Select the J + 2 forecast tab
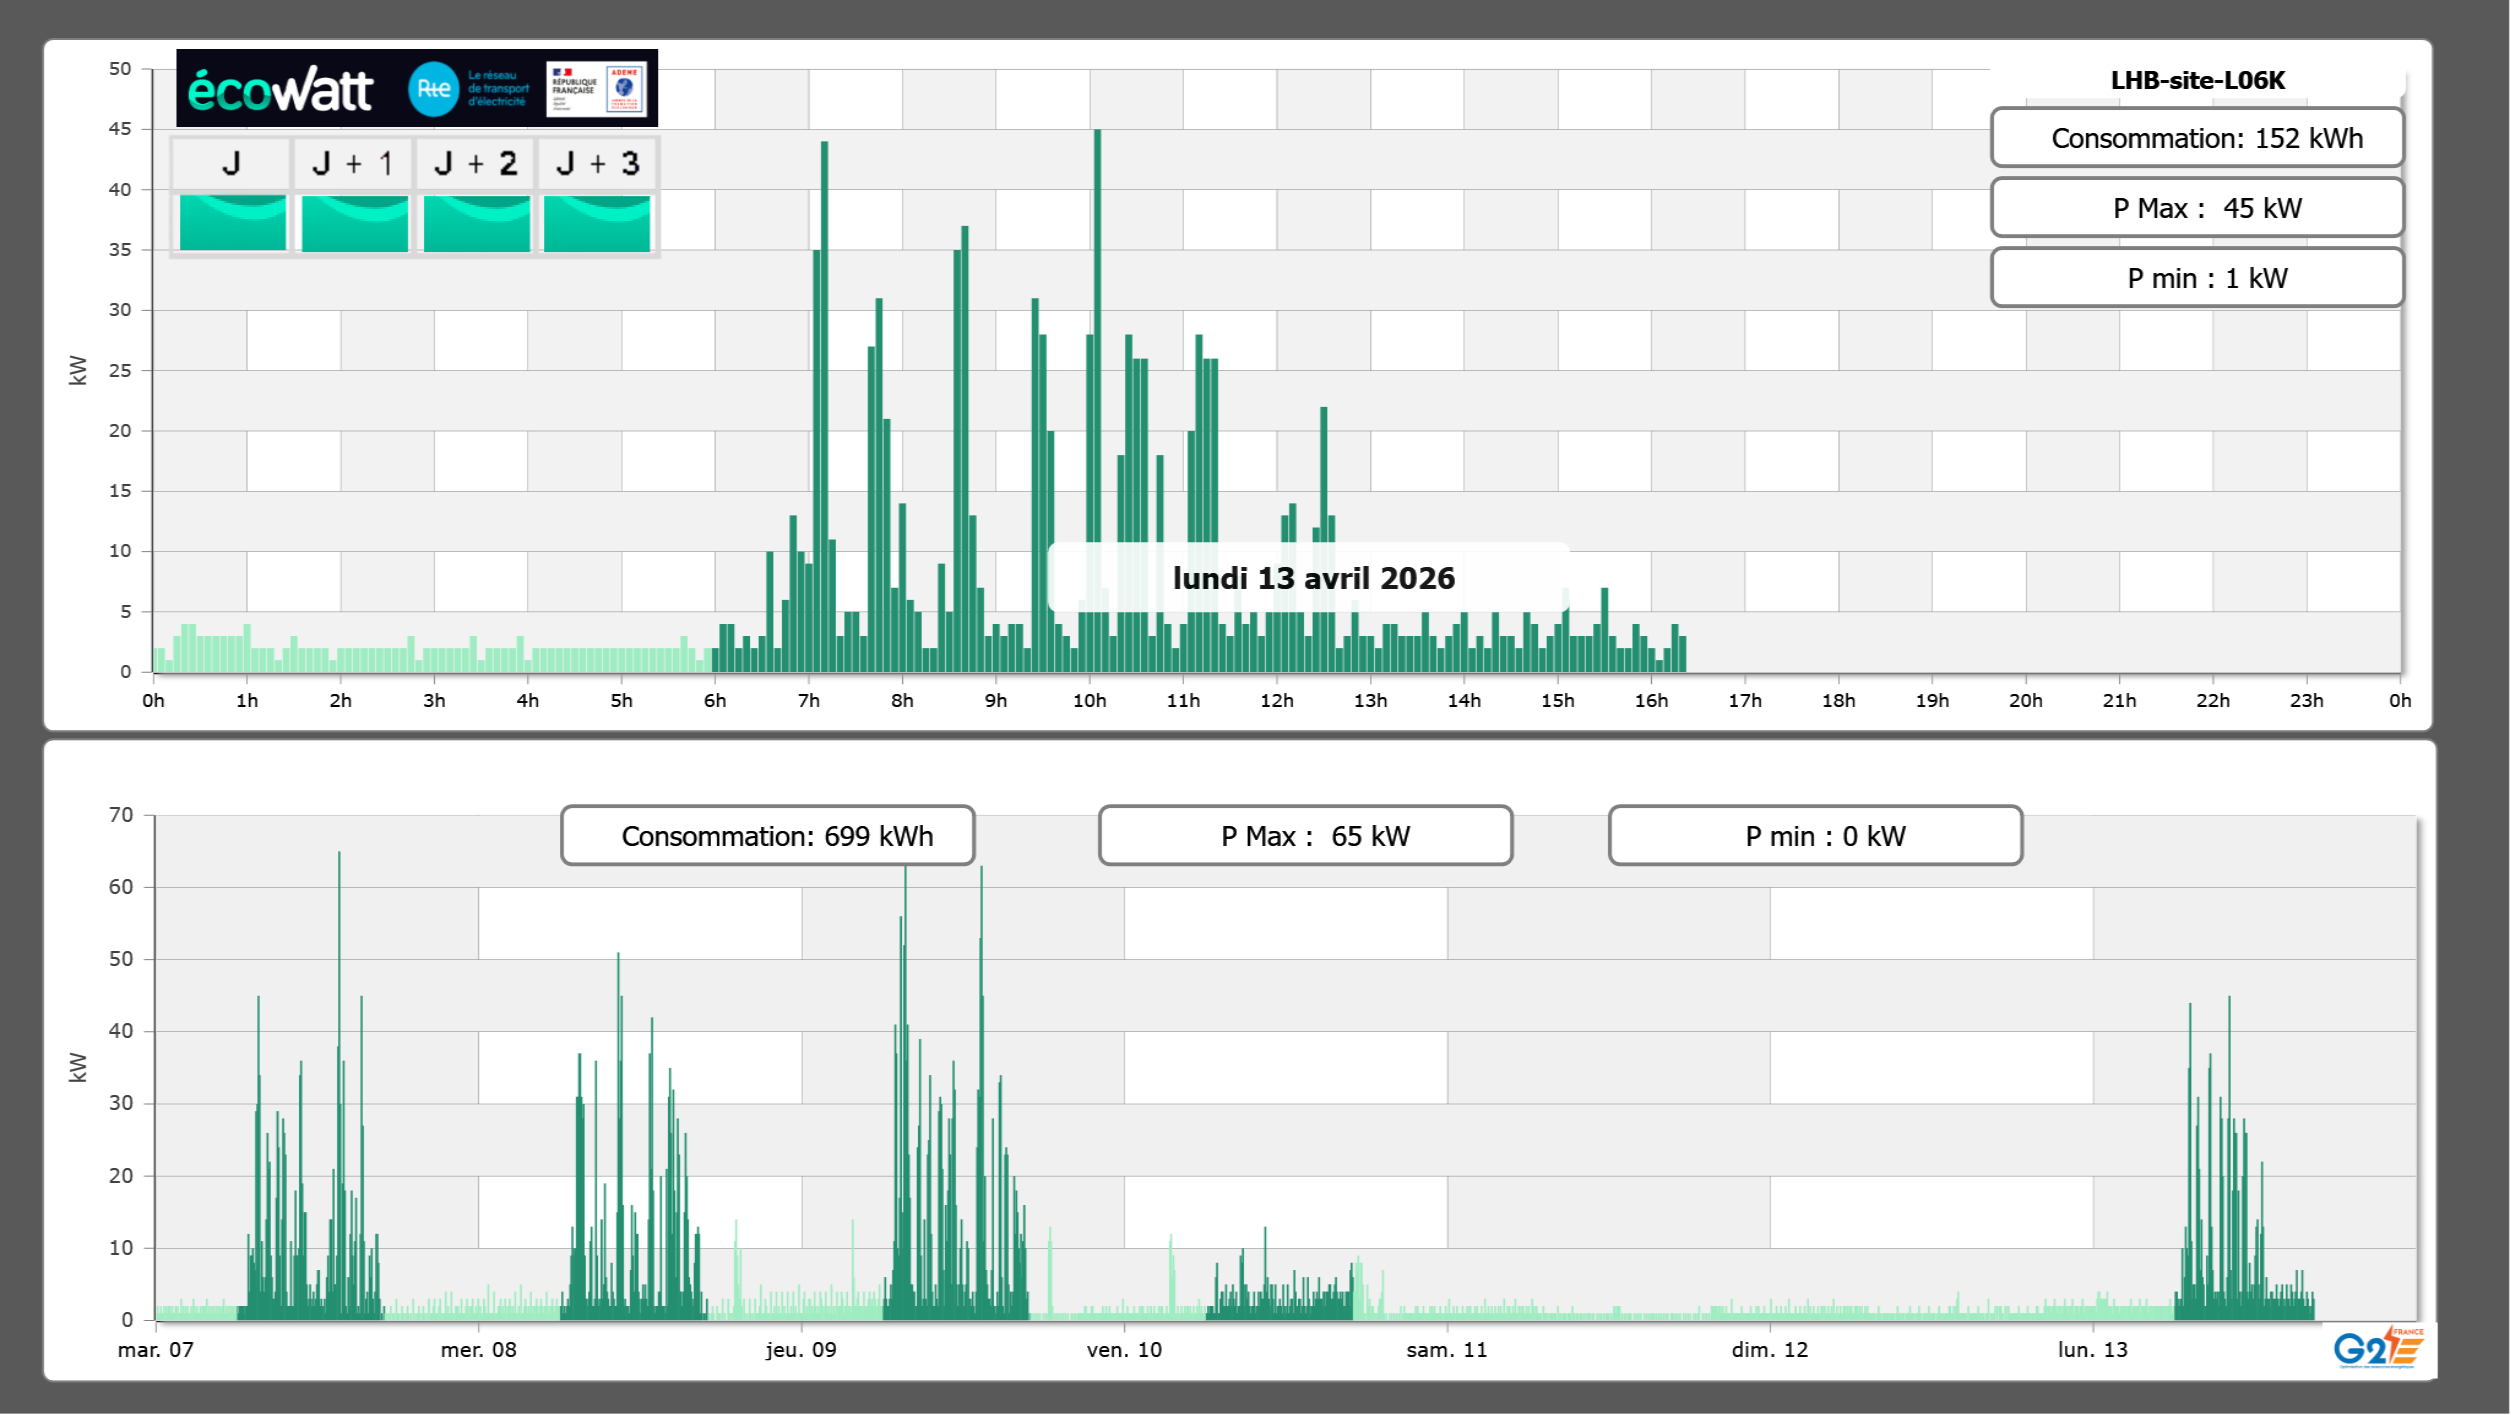 pyautogui.click(x=475, y=163)
